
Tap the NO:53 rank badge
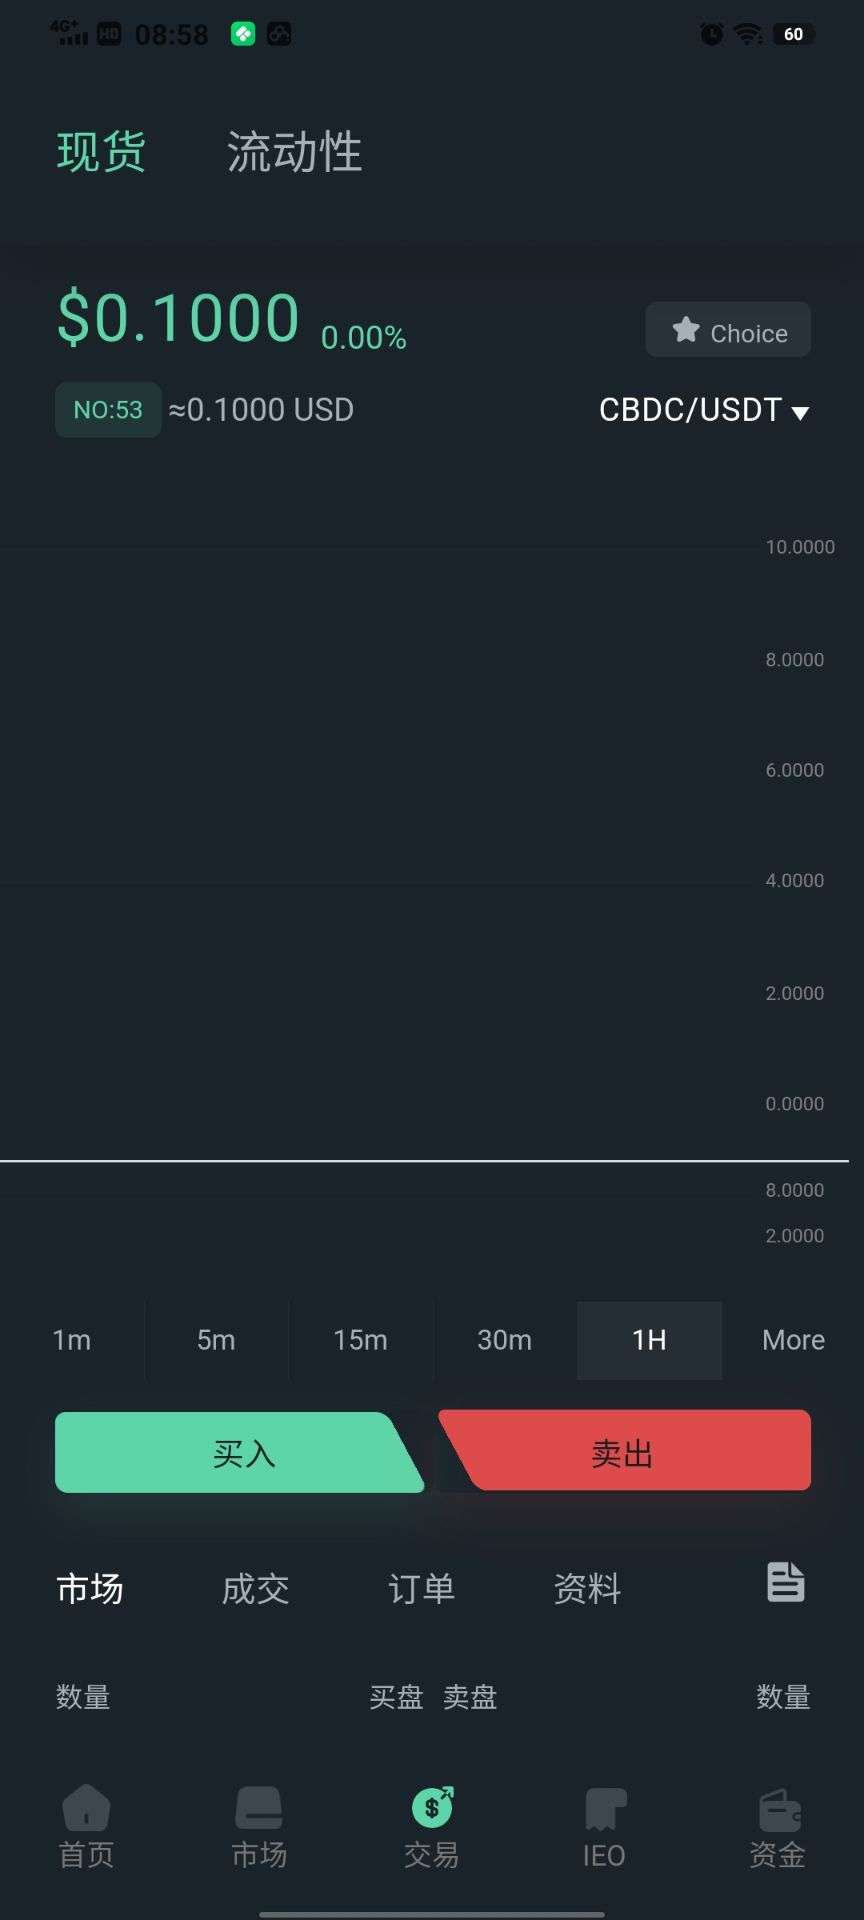pos(108,410)
